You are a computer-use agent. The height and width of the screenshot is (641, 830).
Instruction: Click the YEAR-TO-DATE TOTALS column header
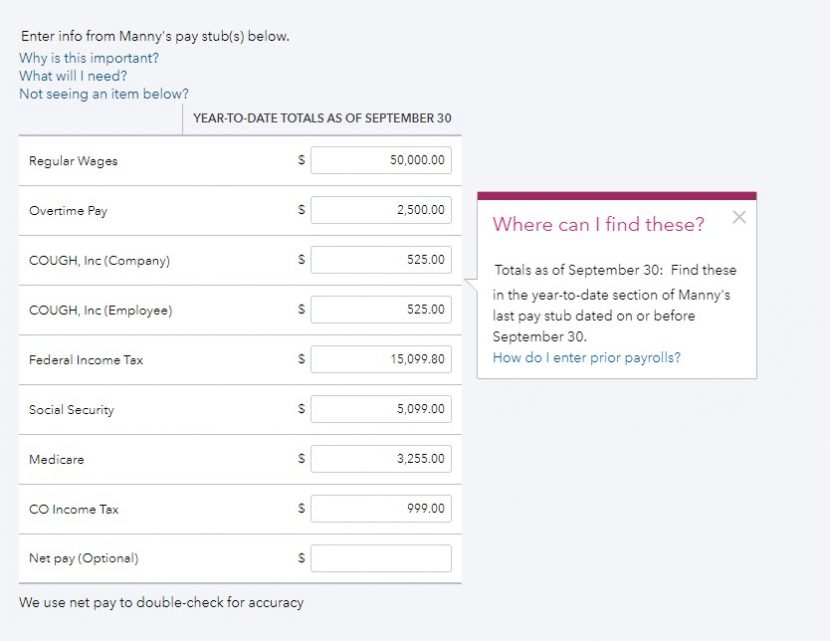(x=322, y=118)
